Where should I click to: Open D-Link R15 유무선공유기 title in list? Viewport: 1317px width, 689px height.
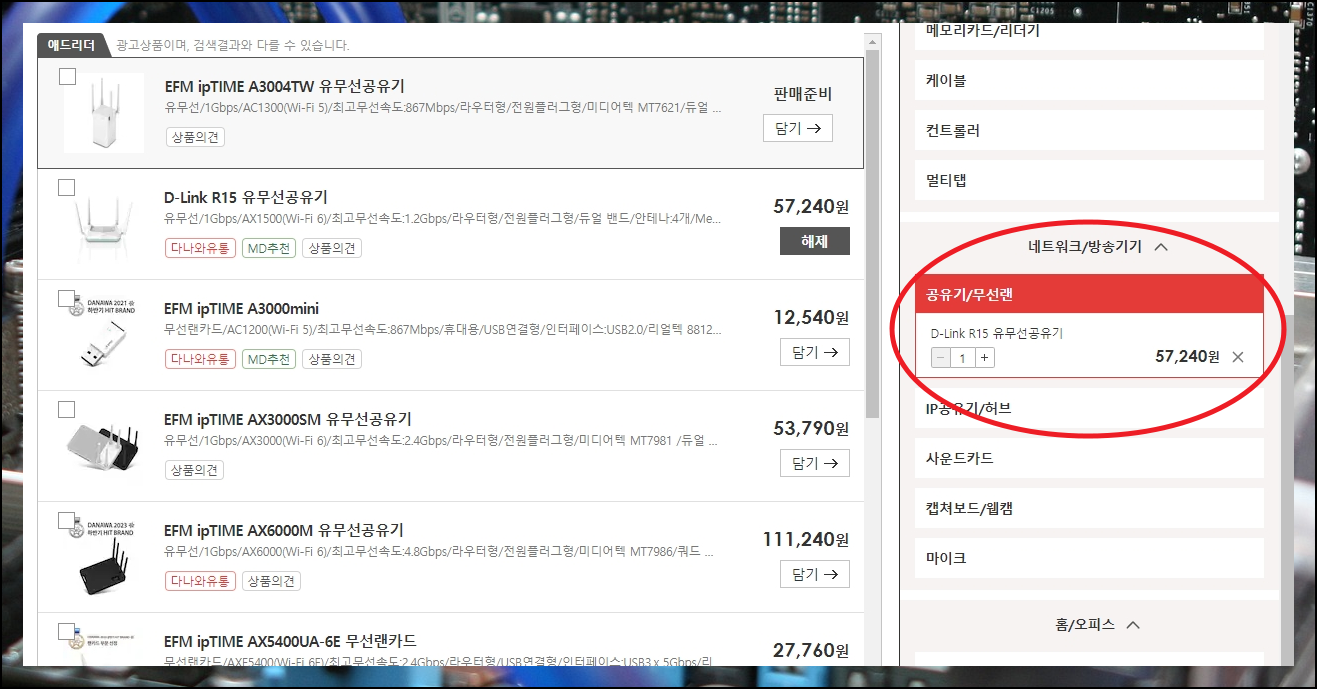point(246,197)
